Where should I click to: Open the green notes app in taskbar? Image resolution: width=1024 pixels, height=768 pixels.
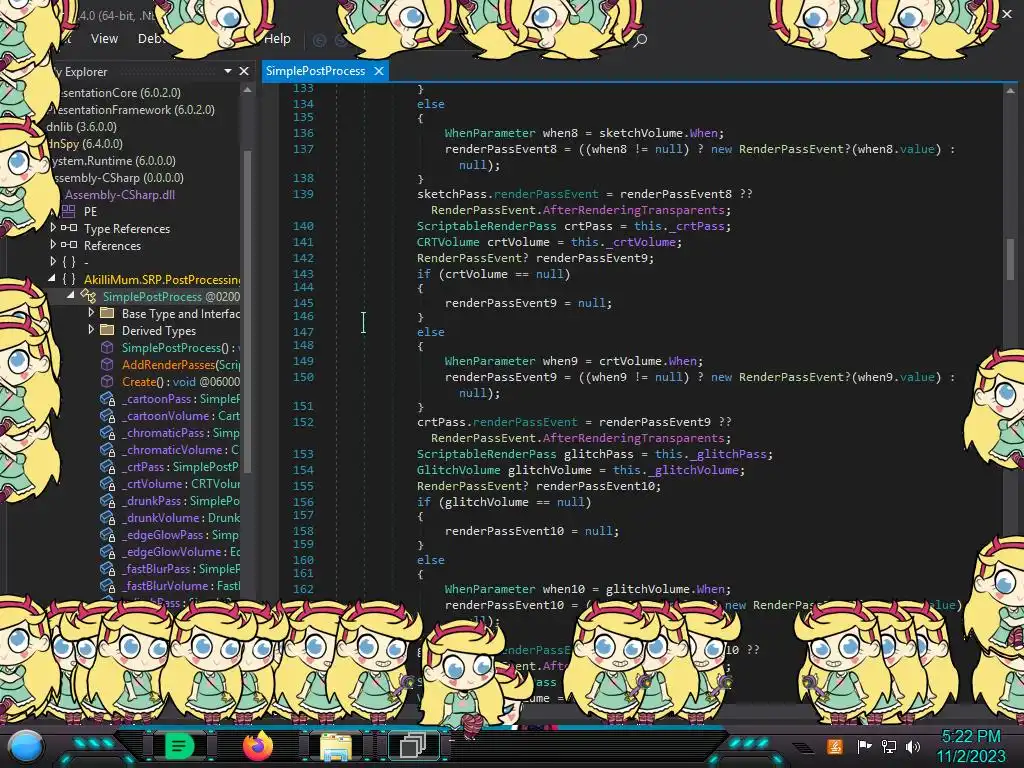pos(180,745)
